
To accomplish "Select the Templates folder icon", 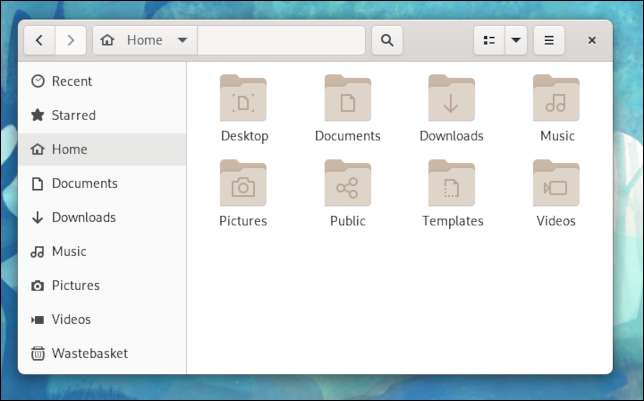I will [x=451, y=184].
